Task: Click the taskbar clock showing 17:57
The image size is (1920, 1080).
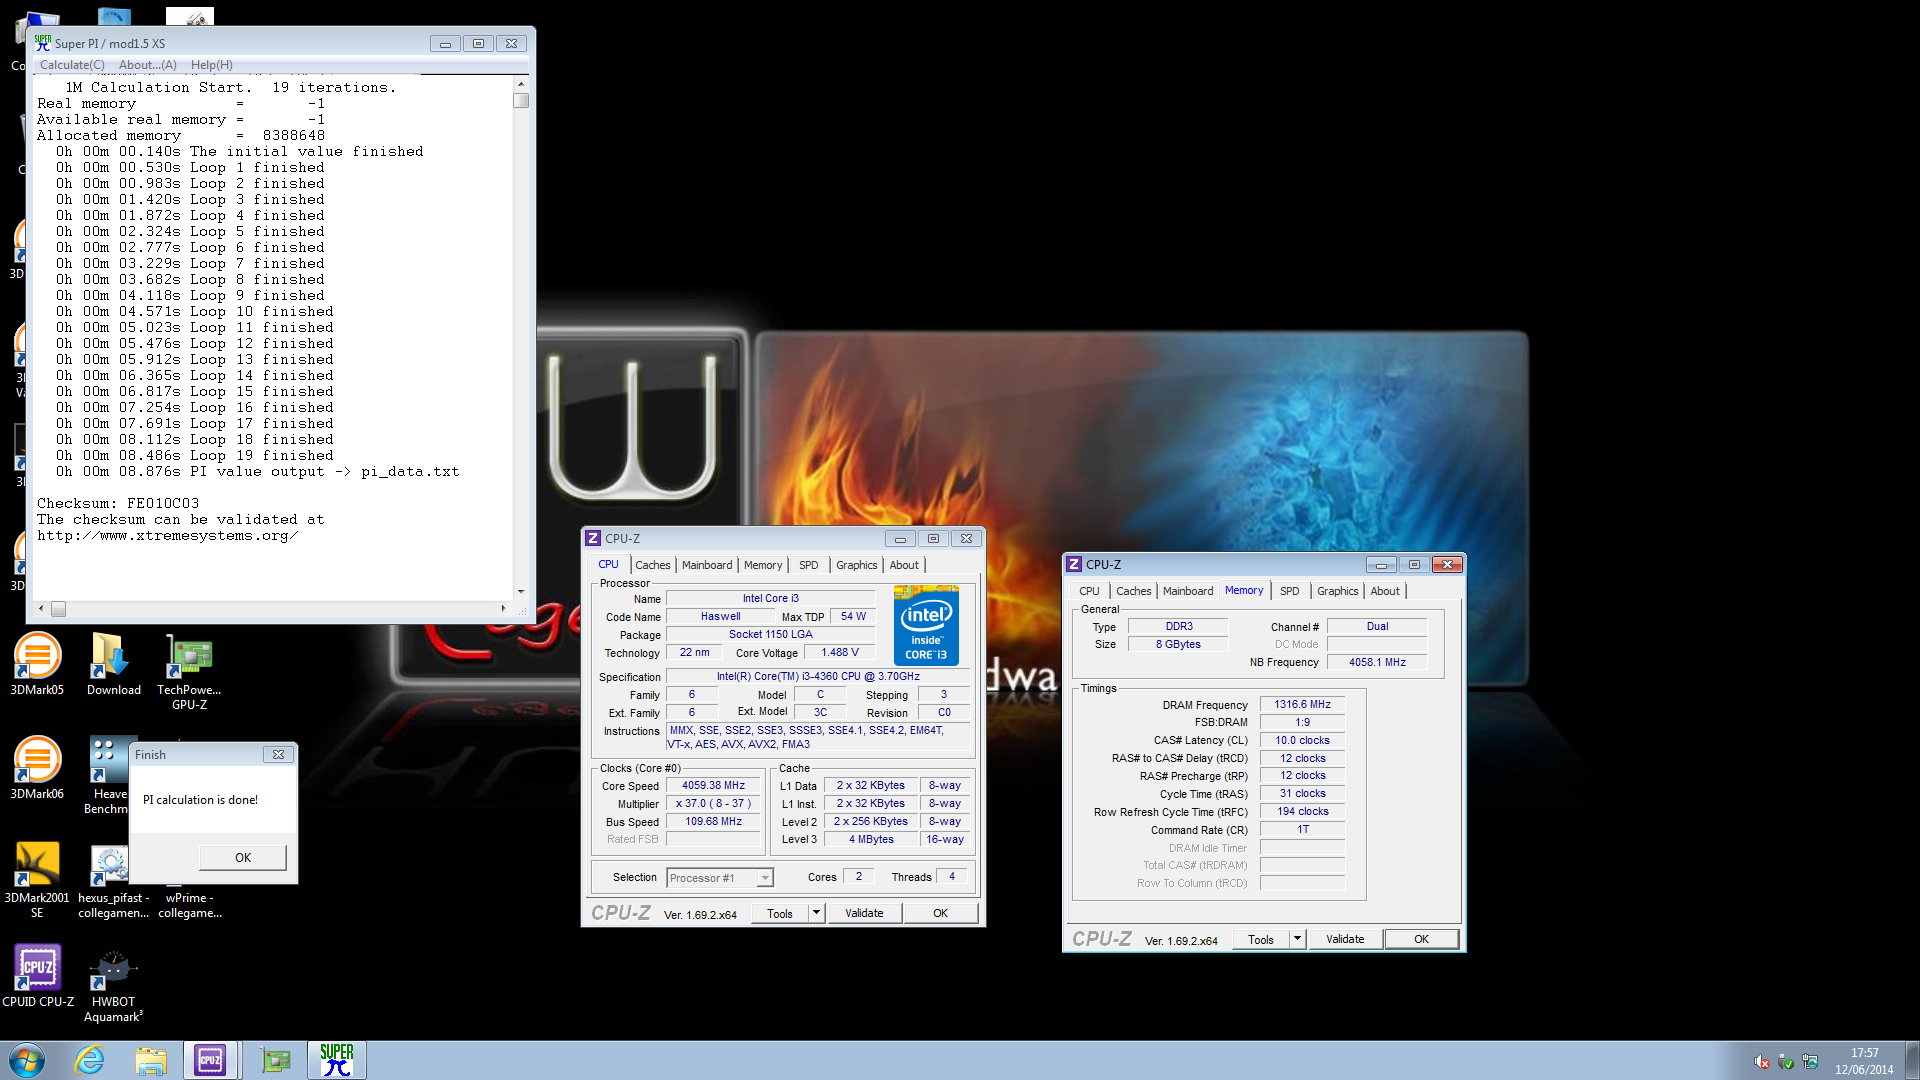Action: (x=1864, y=1061)
